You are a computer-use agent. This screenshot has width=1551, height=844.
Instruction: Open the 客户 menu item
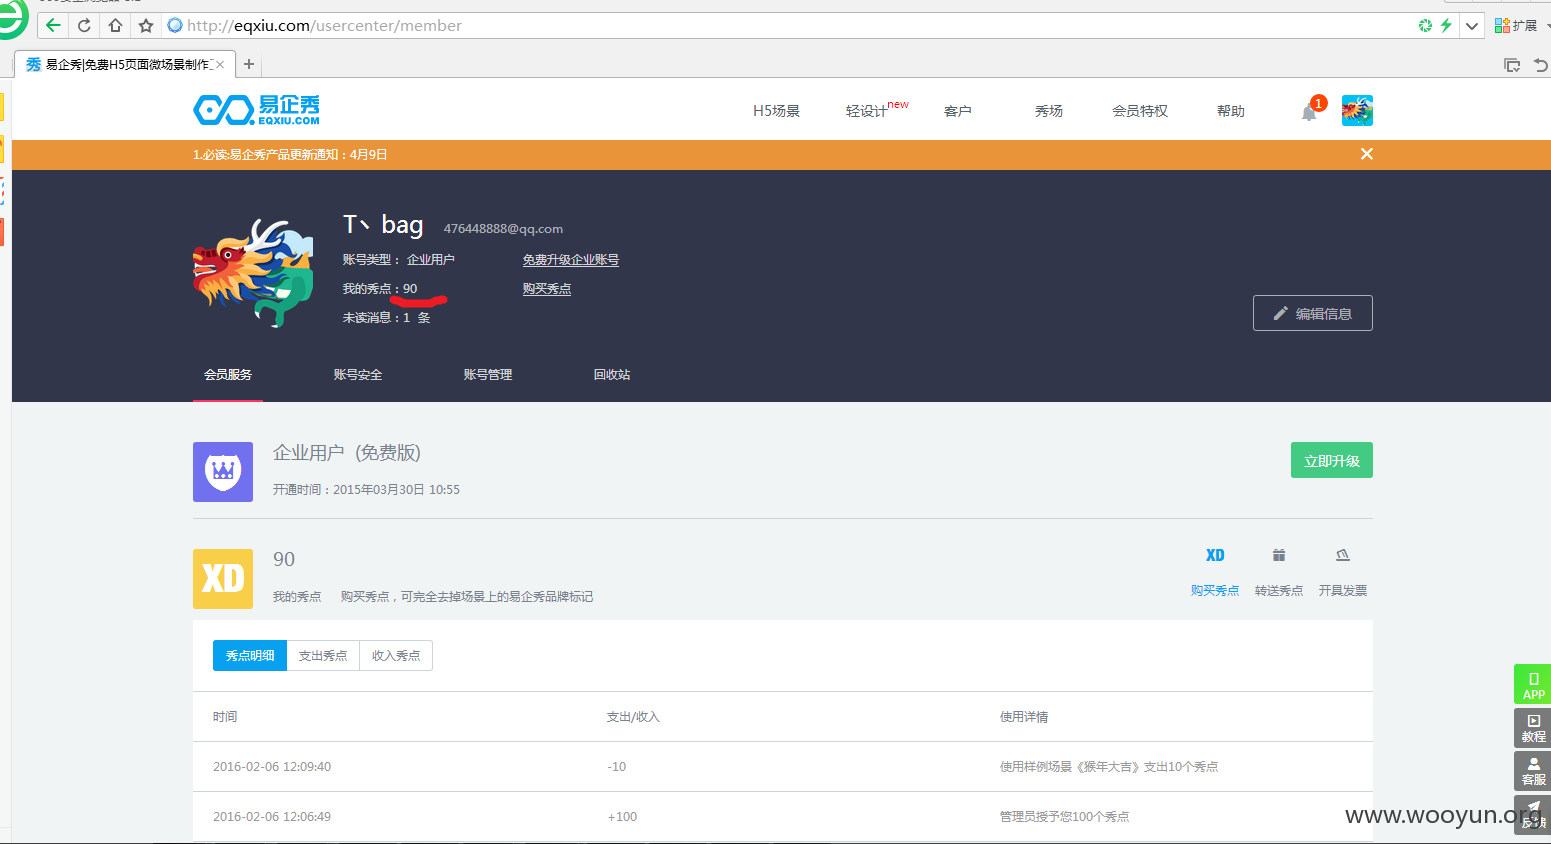[x=957, y=111]
